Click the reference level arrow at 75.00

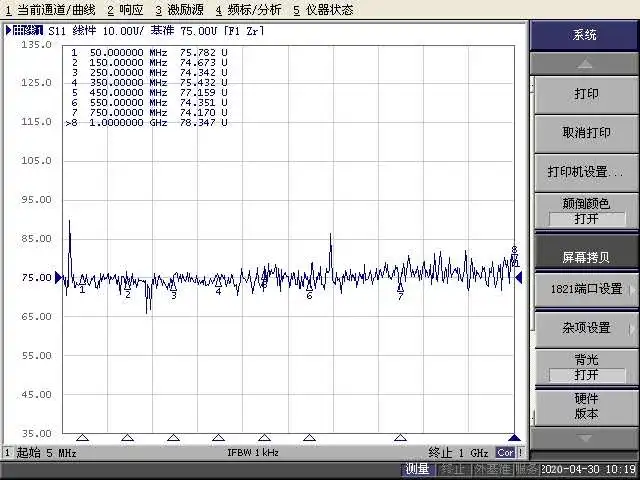(59, 277)
